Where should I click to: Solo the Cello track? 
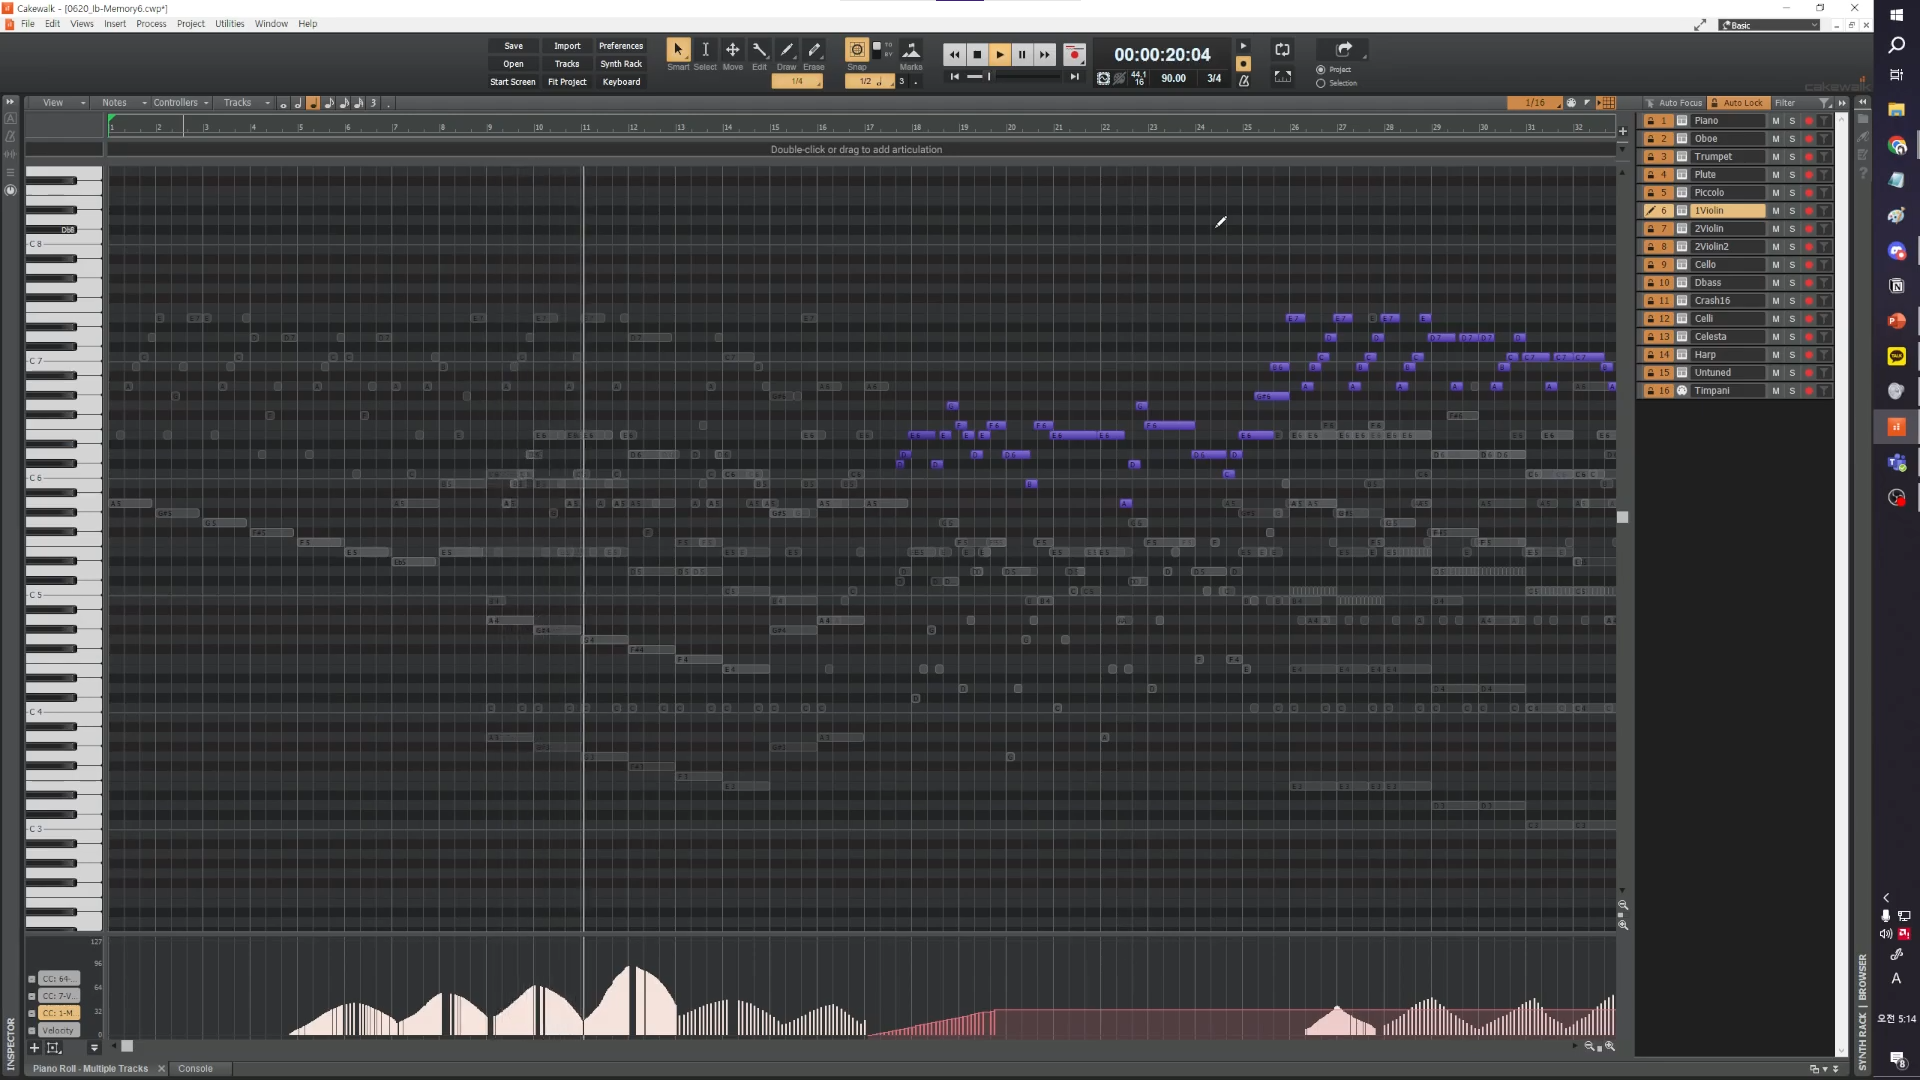click(1792, 265)
